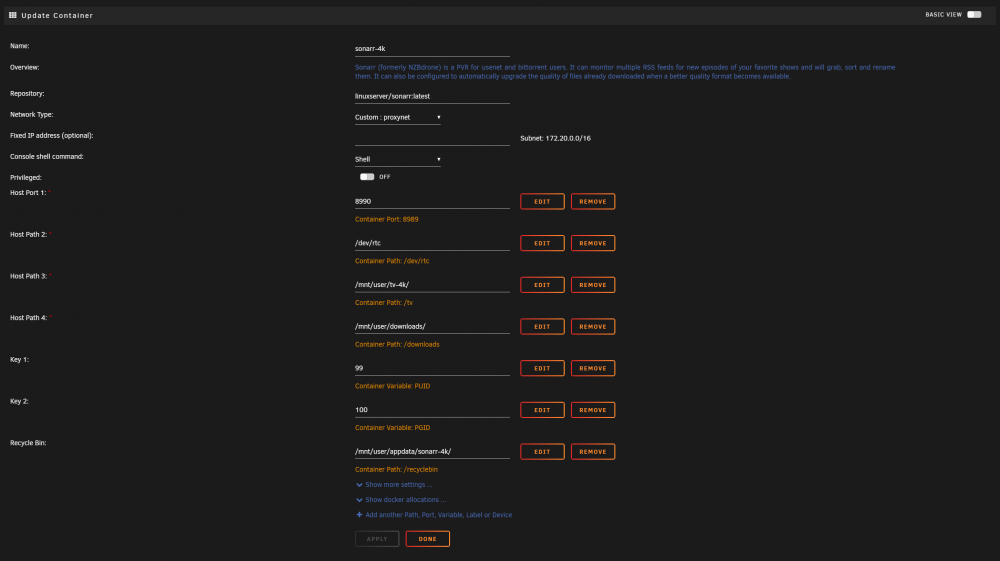Edit the Key 2 variable
Screen dimensions: 1000x561
tap(542, 410)
